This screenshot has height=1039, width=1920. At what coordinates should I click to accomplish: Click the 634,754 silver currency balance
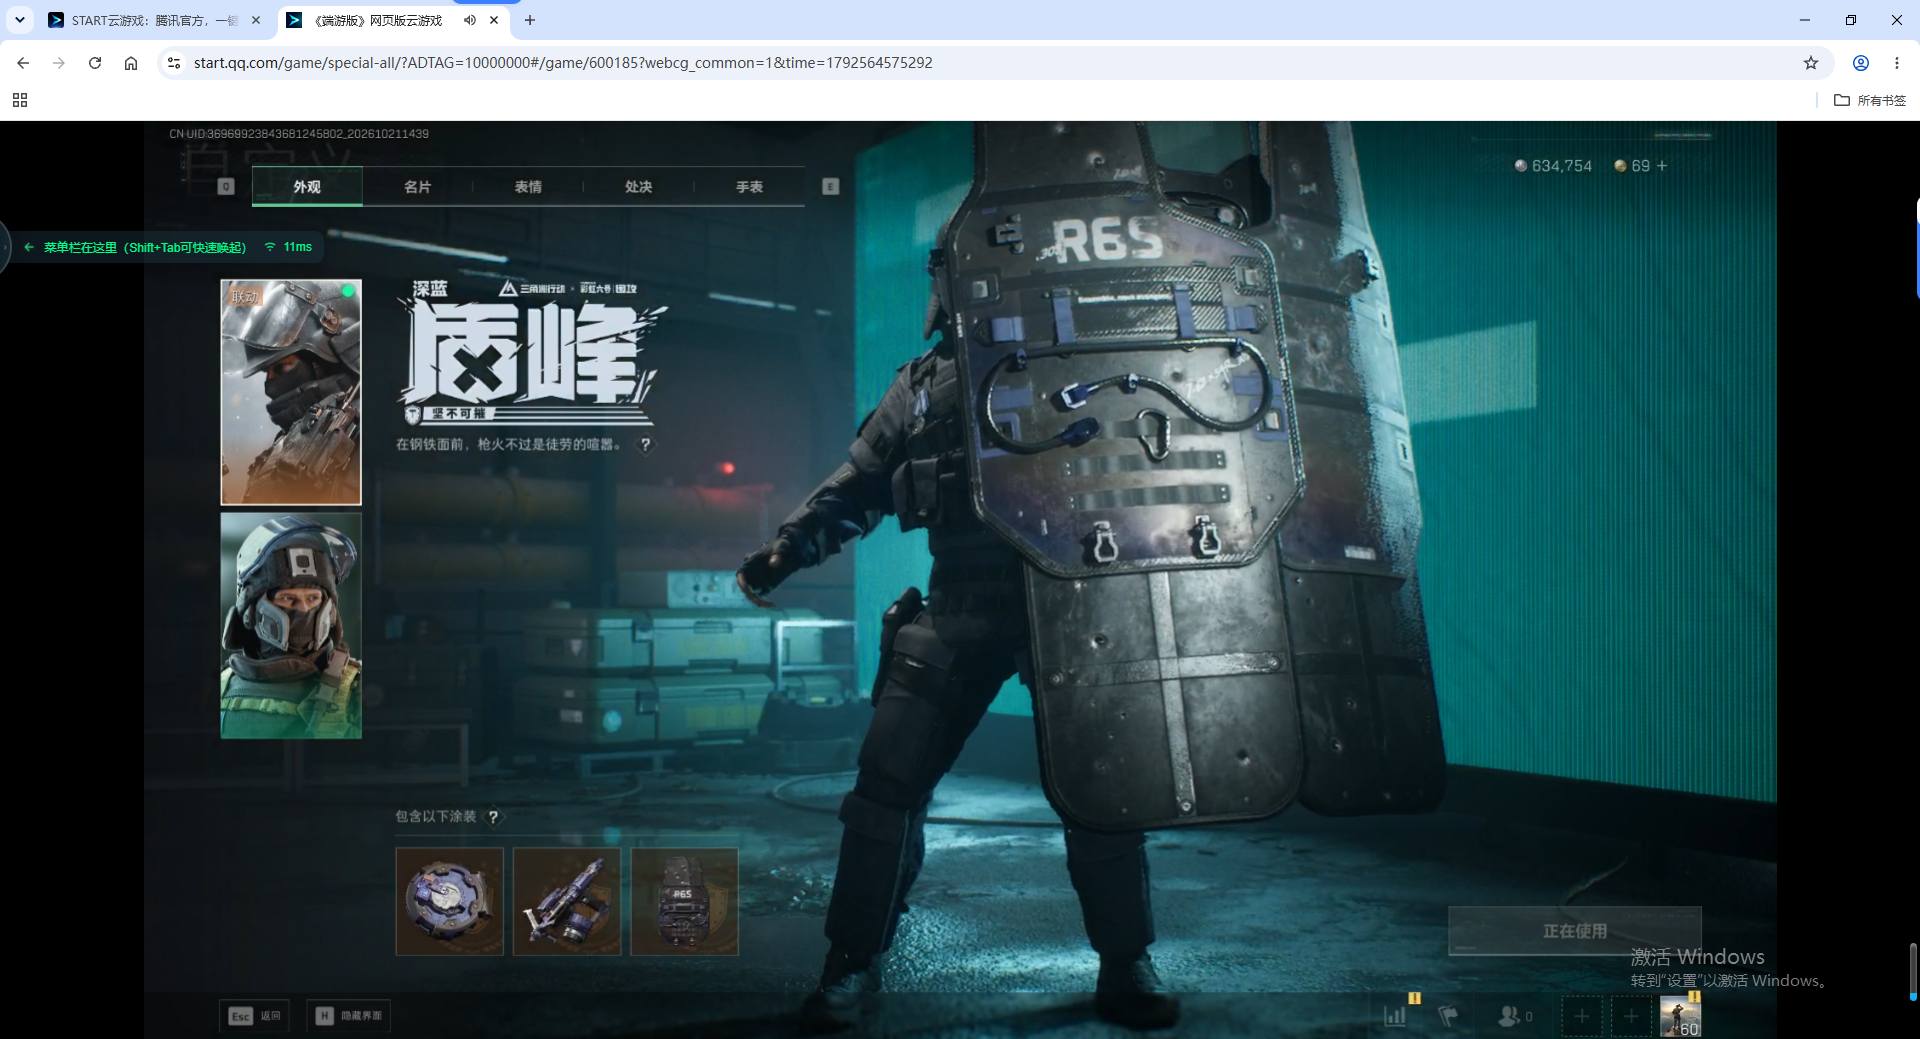(1553, 166)
